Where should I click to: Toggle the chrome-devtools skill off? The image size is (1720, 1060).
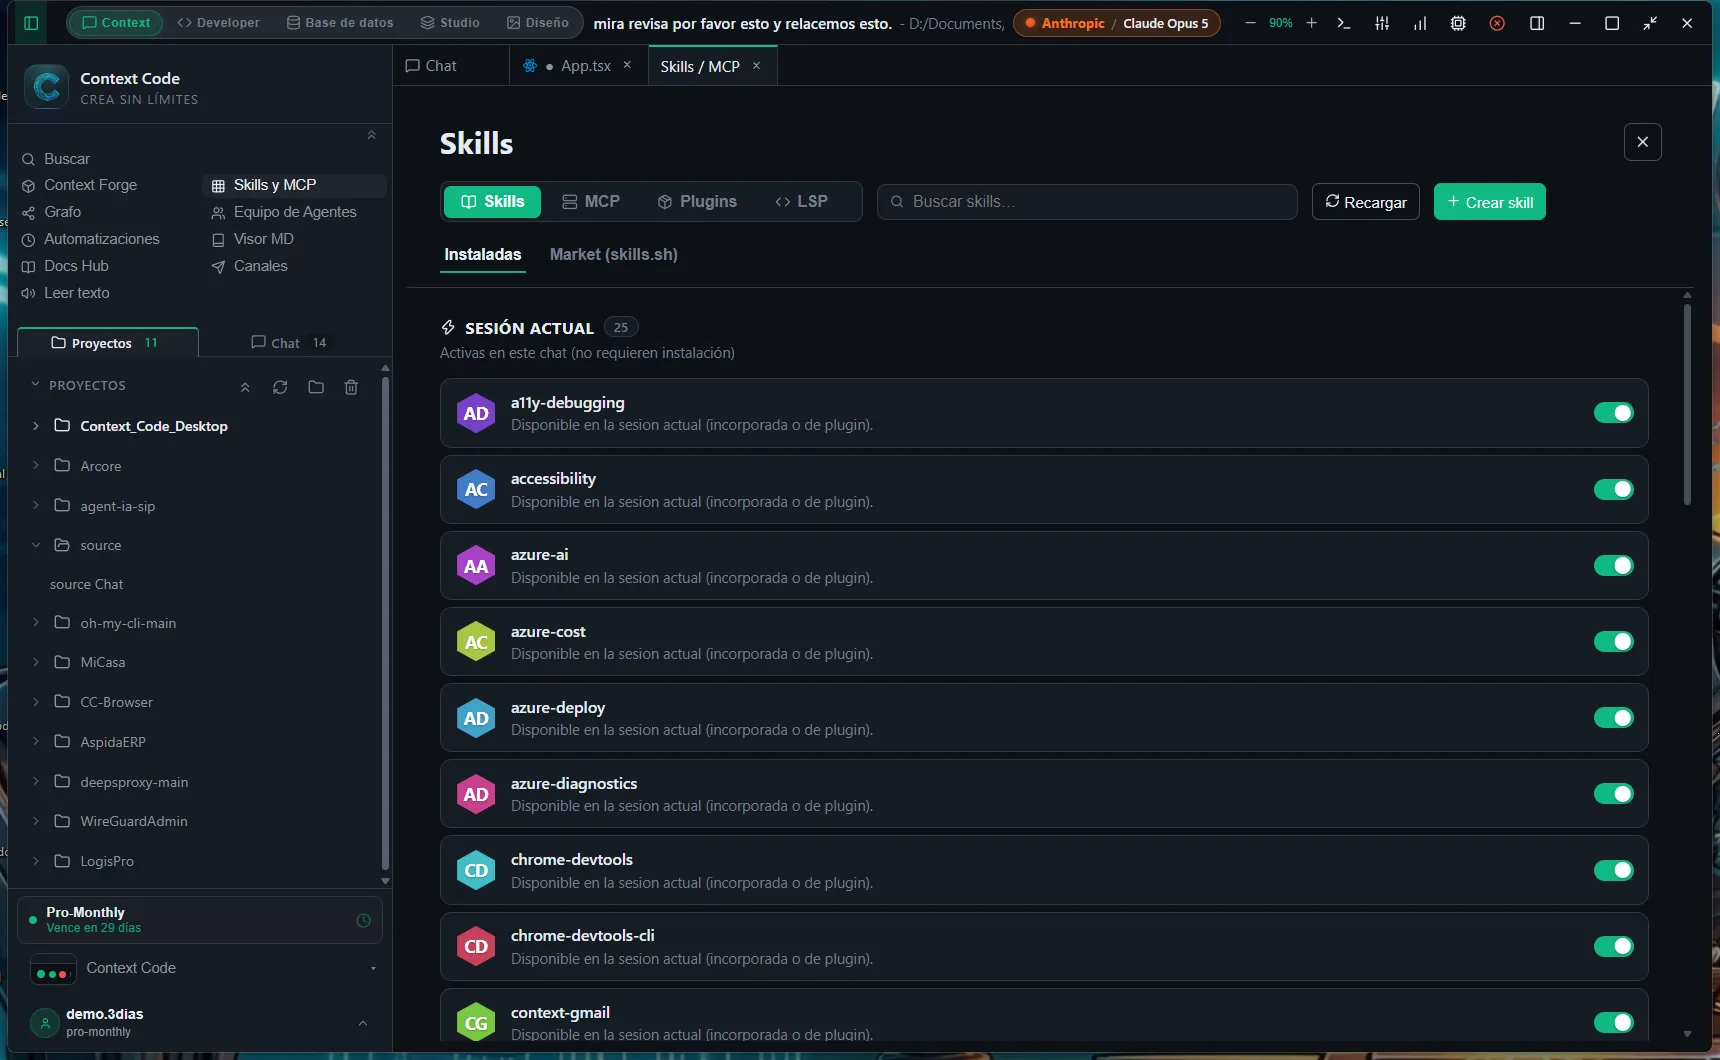[1613, 870]
